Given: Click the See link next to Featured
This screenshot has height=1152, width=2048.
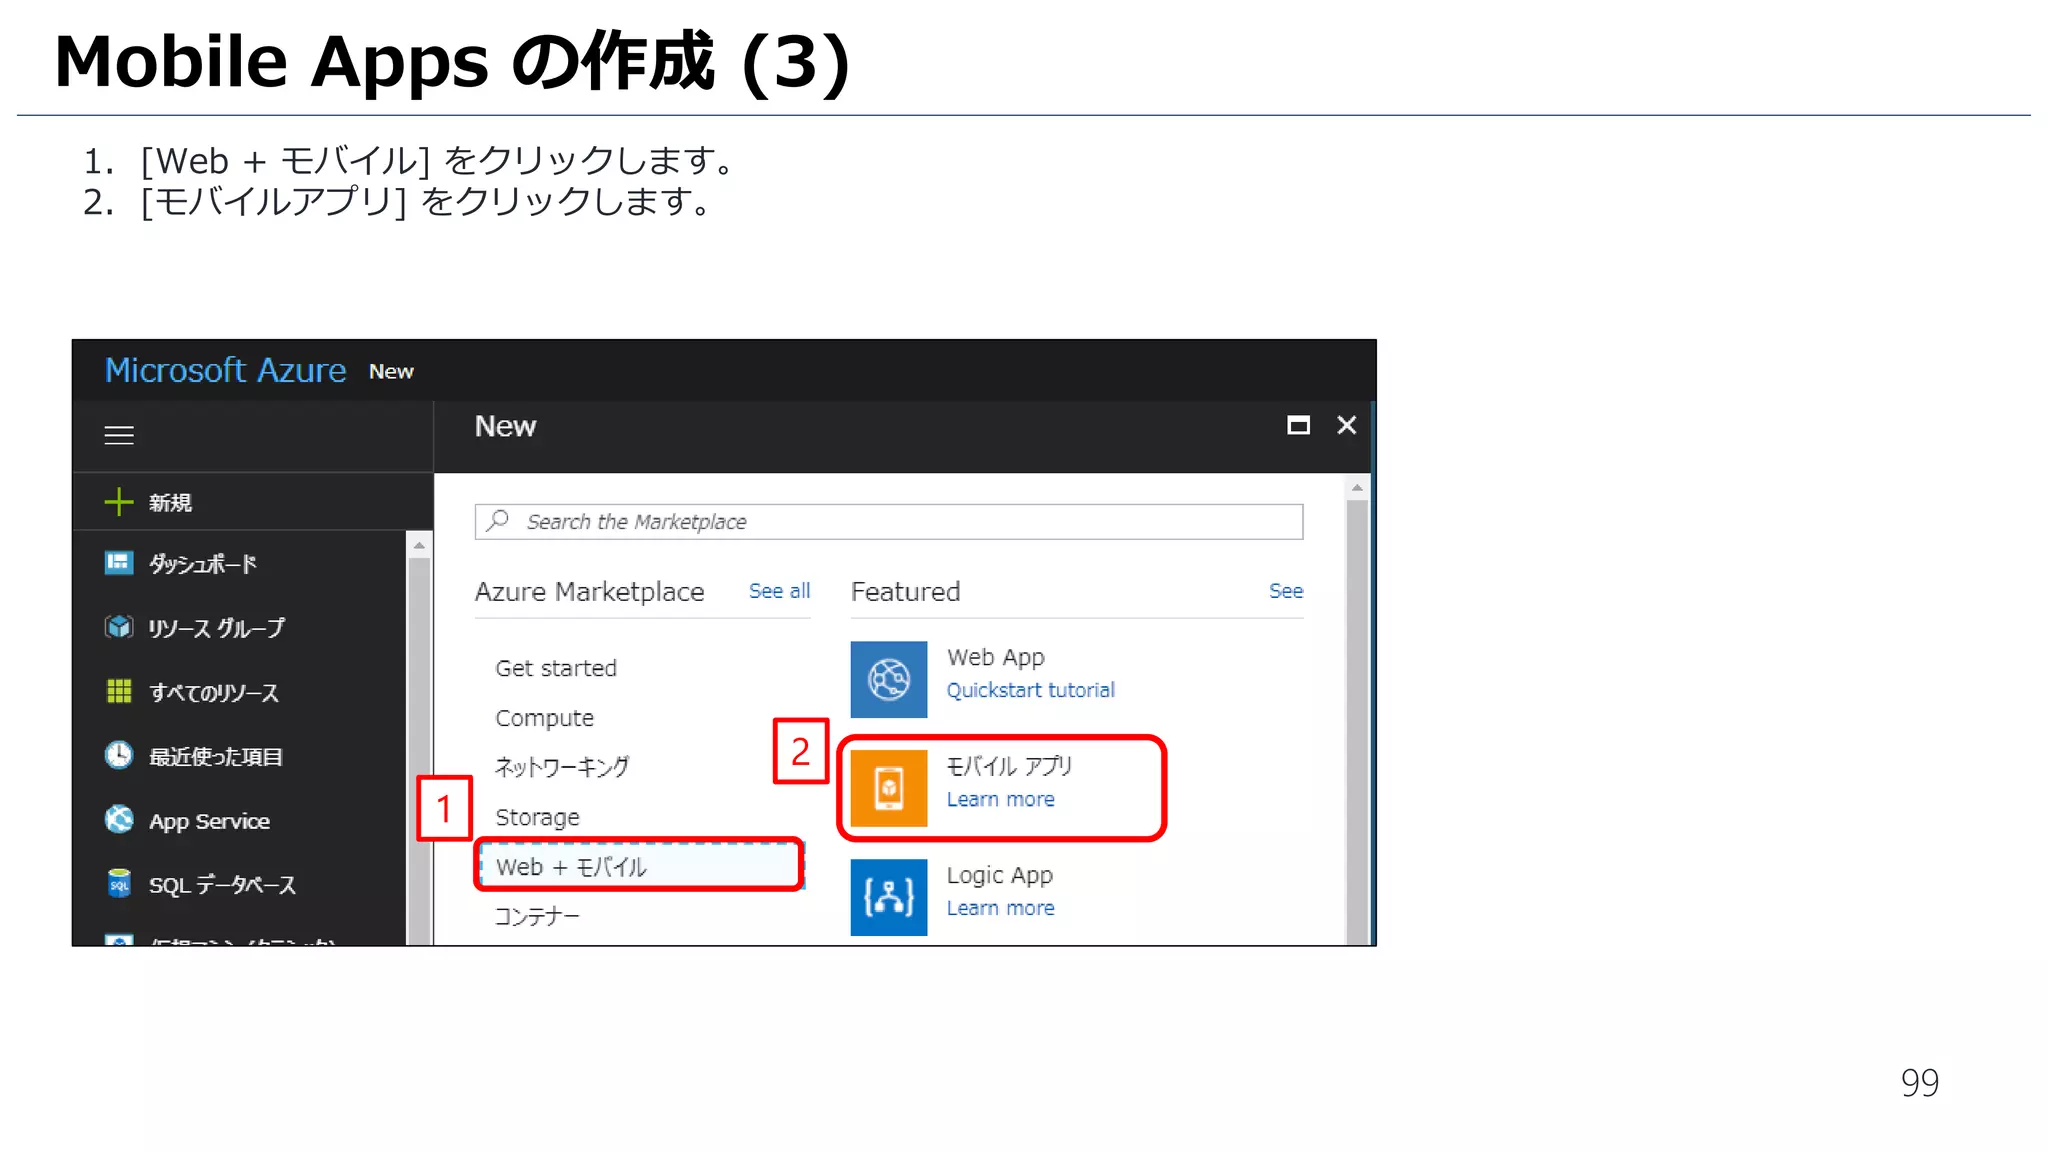Looking at the screenshot, I should pos(1286,591).
